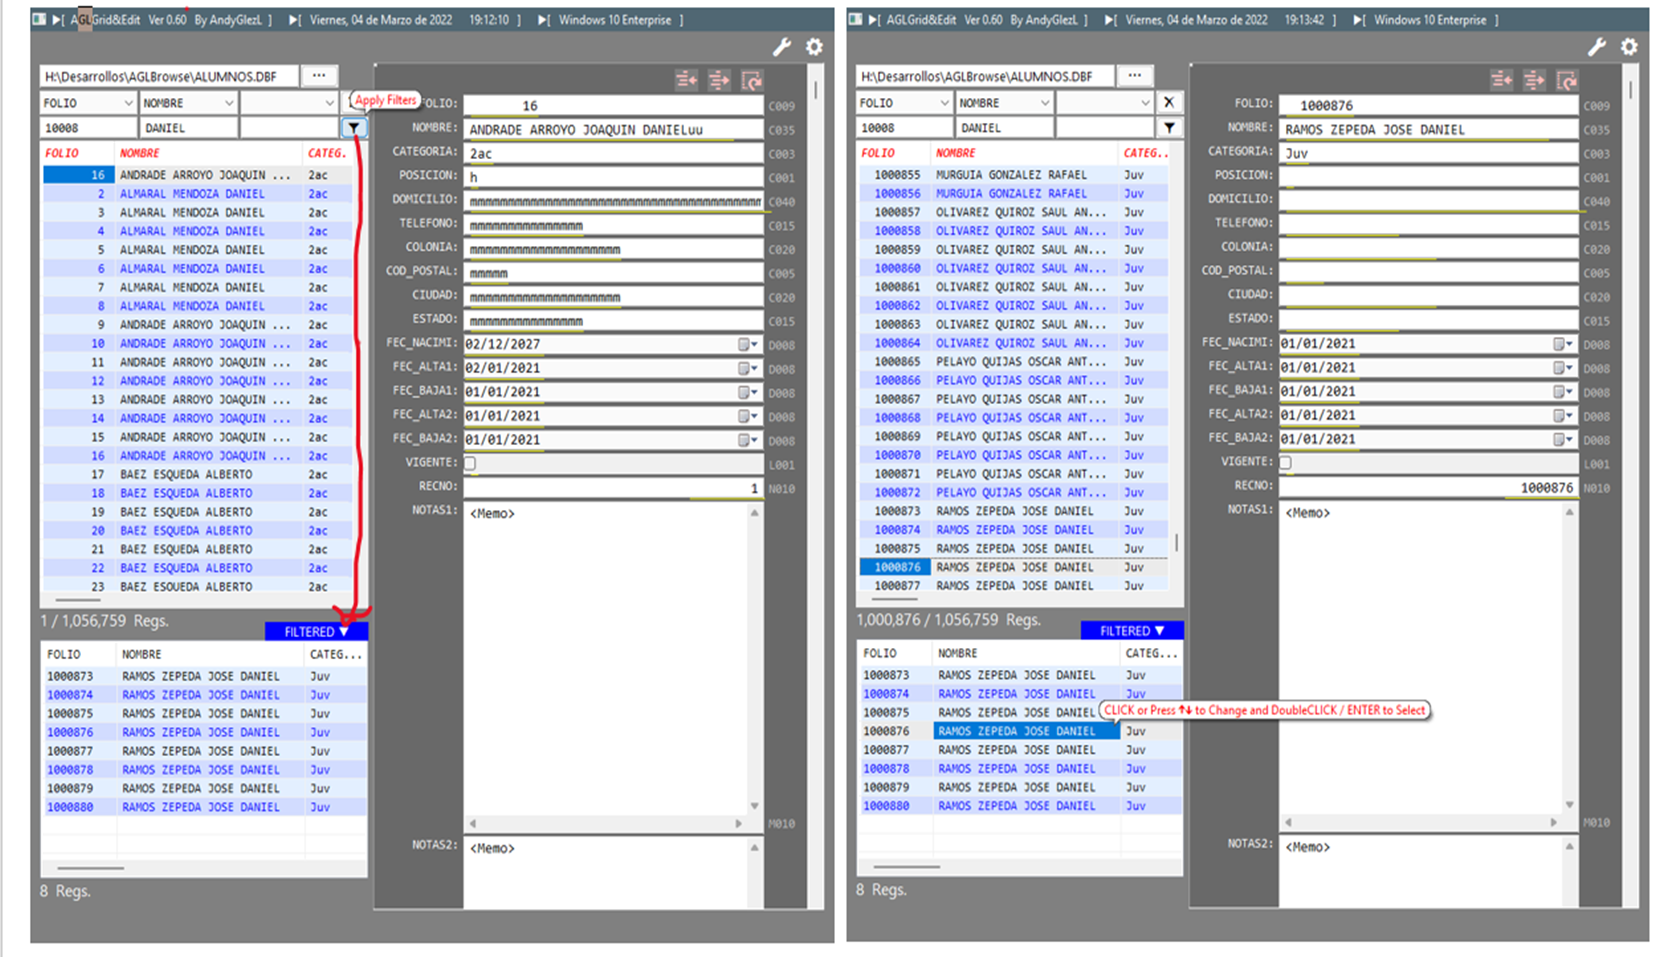
Task: Open the FEC_NACIMI date picker in the left window
Action: (x=747, y=344)
